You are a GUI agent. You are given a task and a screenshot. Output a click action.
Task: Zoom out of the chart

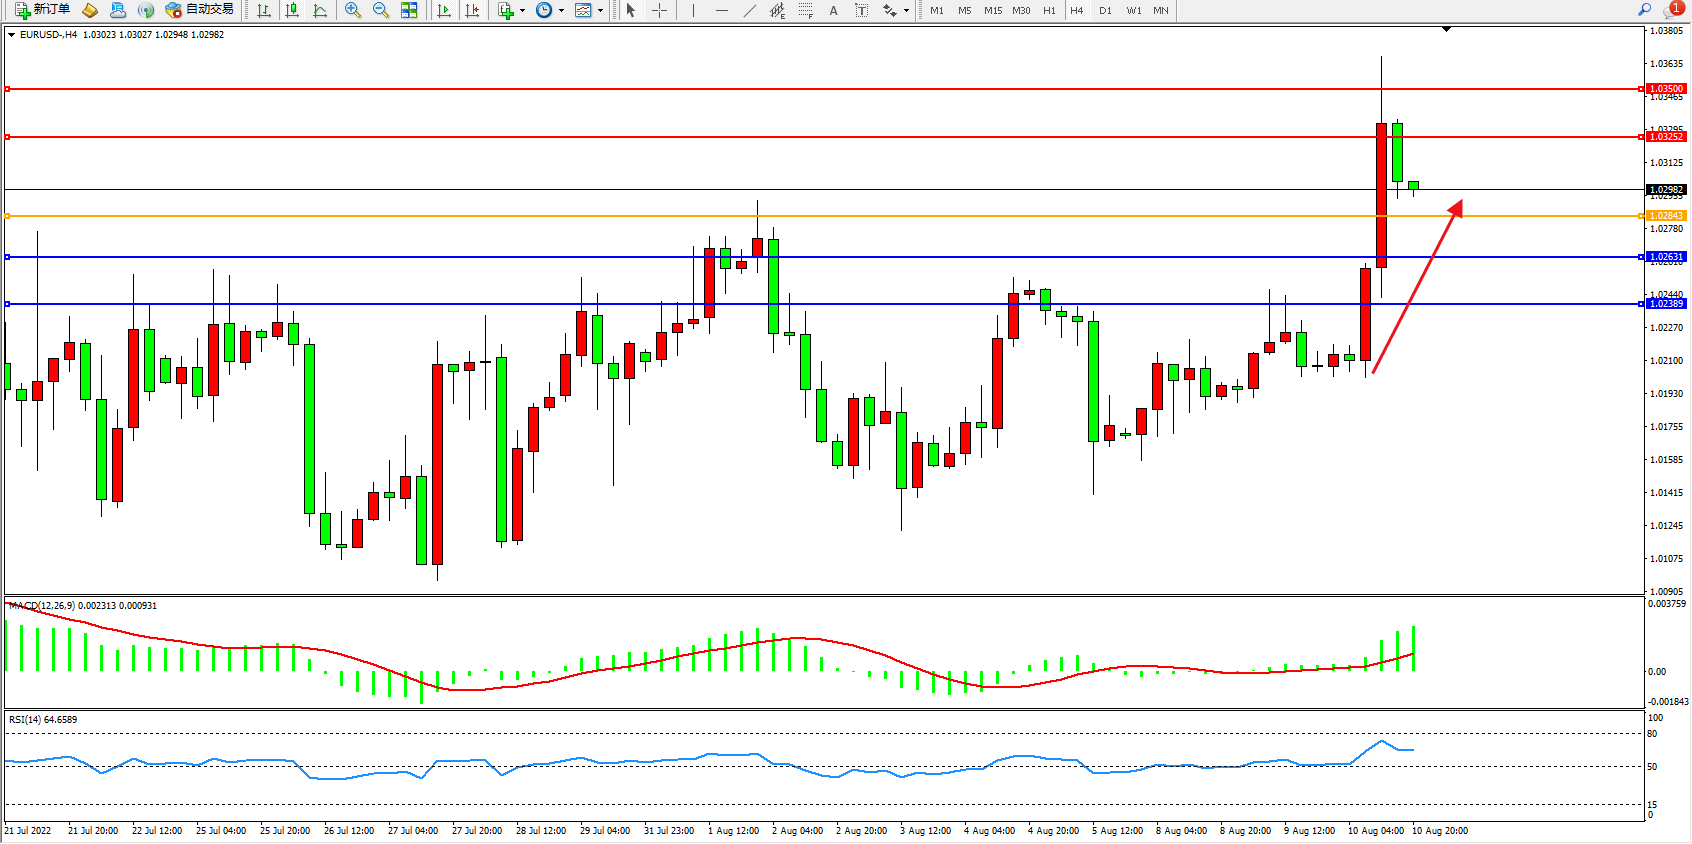(380, 10)
